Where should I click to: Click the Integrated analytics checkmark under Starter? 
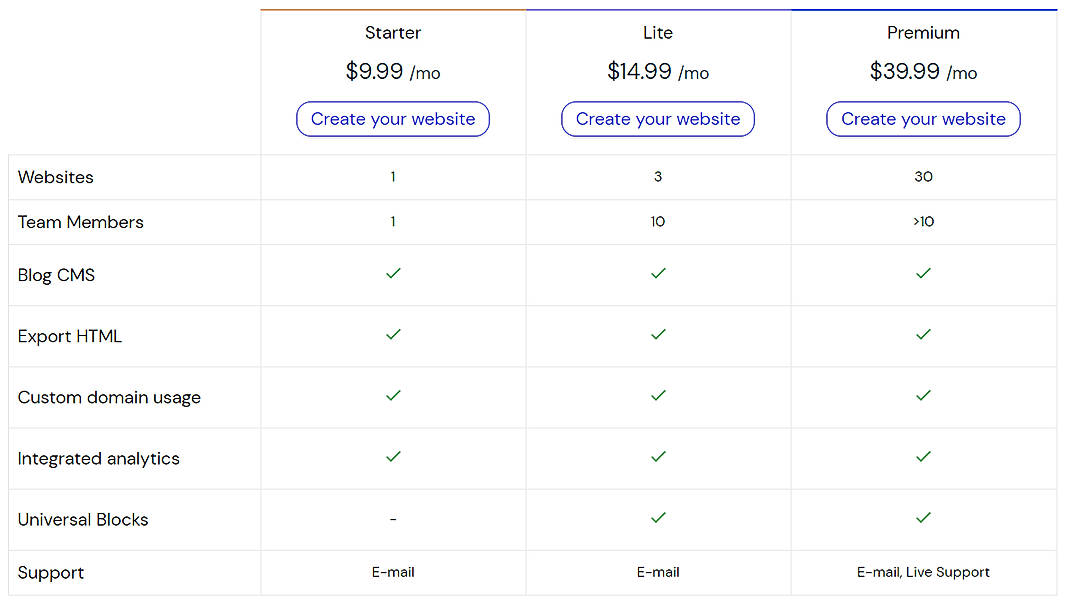393,456
